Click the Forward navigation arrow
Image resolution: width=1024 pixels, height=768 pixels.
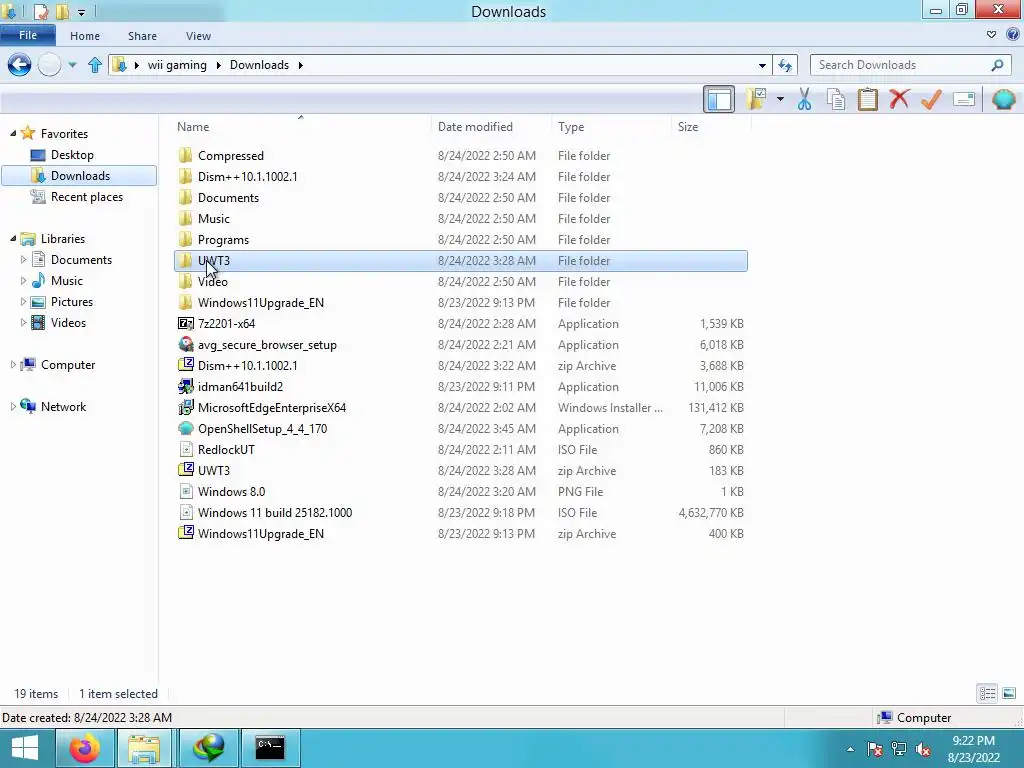click(x=49, y=65)
